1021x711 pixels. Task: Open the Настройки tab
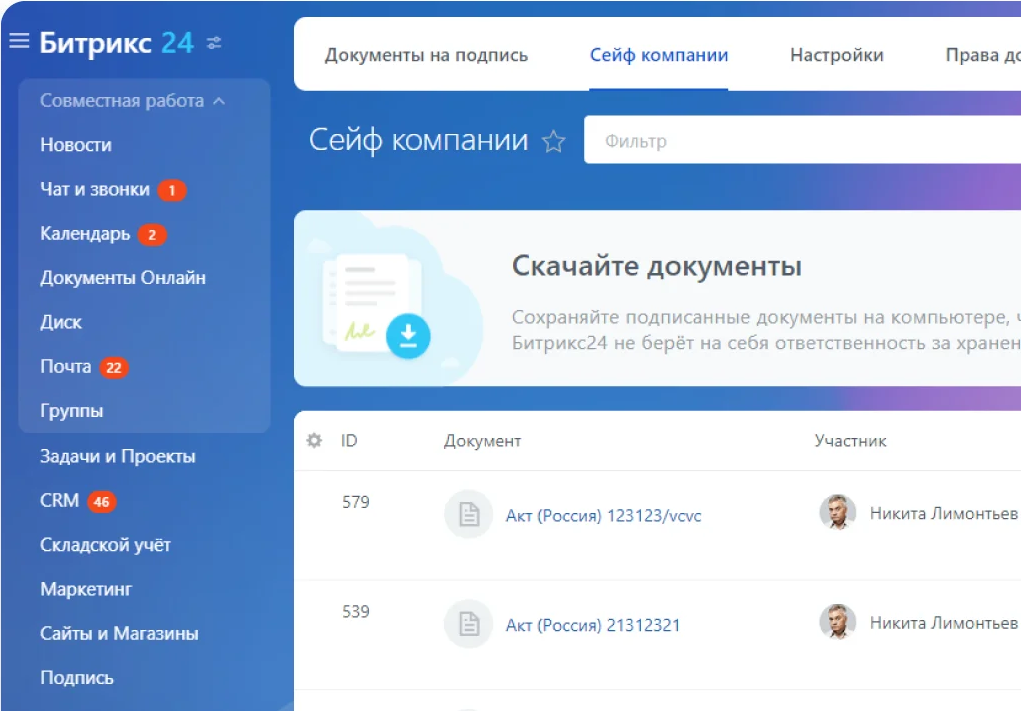tap(838, 55)
